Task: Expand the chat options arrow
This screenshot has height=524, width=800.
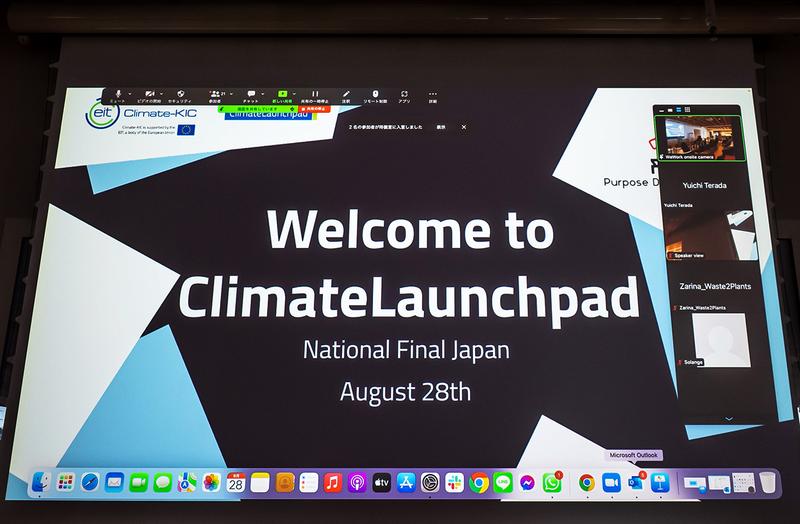Action: (263, 94)
